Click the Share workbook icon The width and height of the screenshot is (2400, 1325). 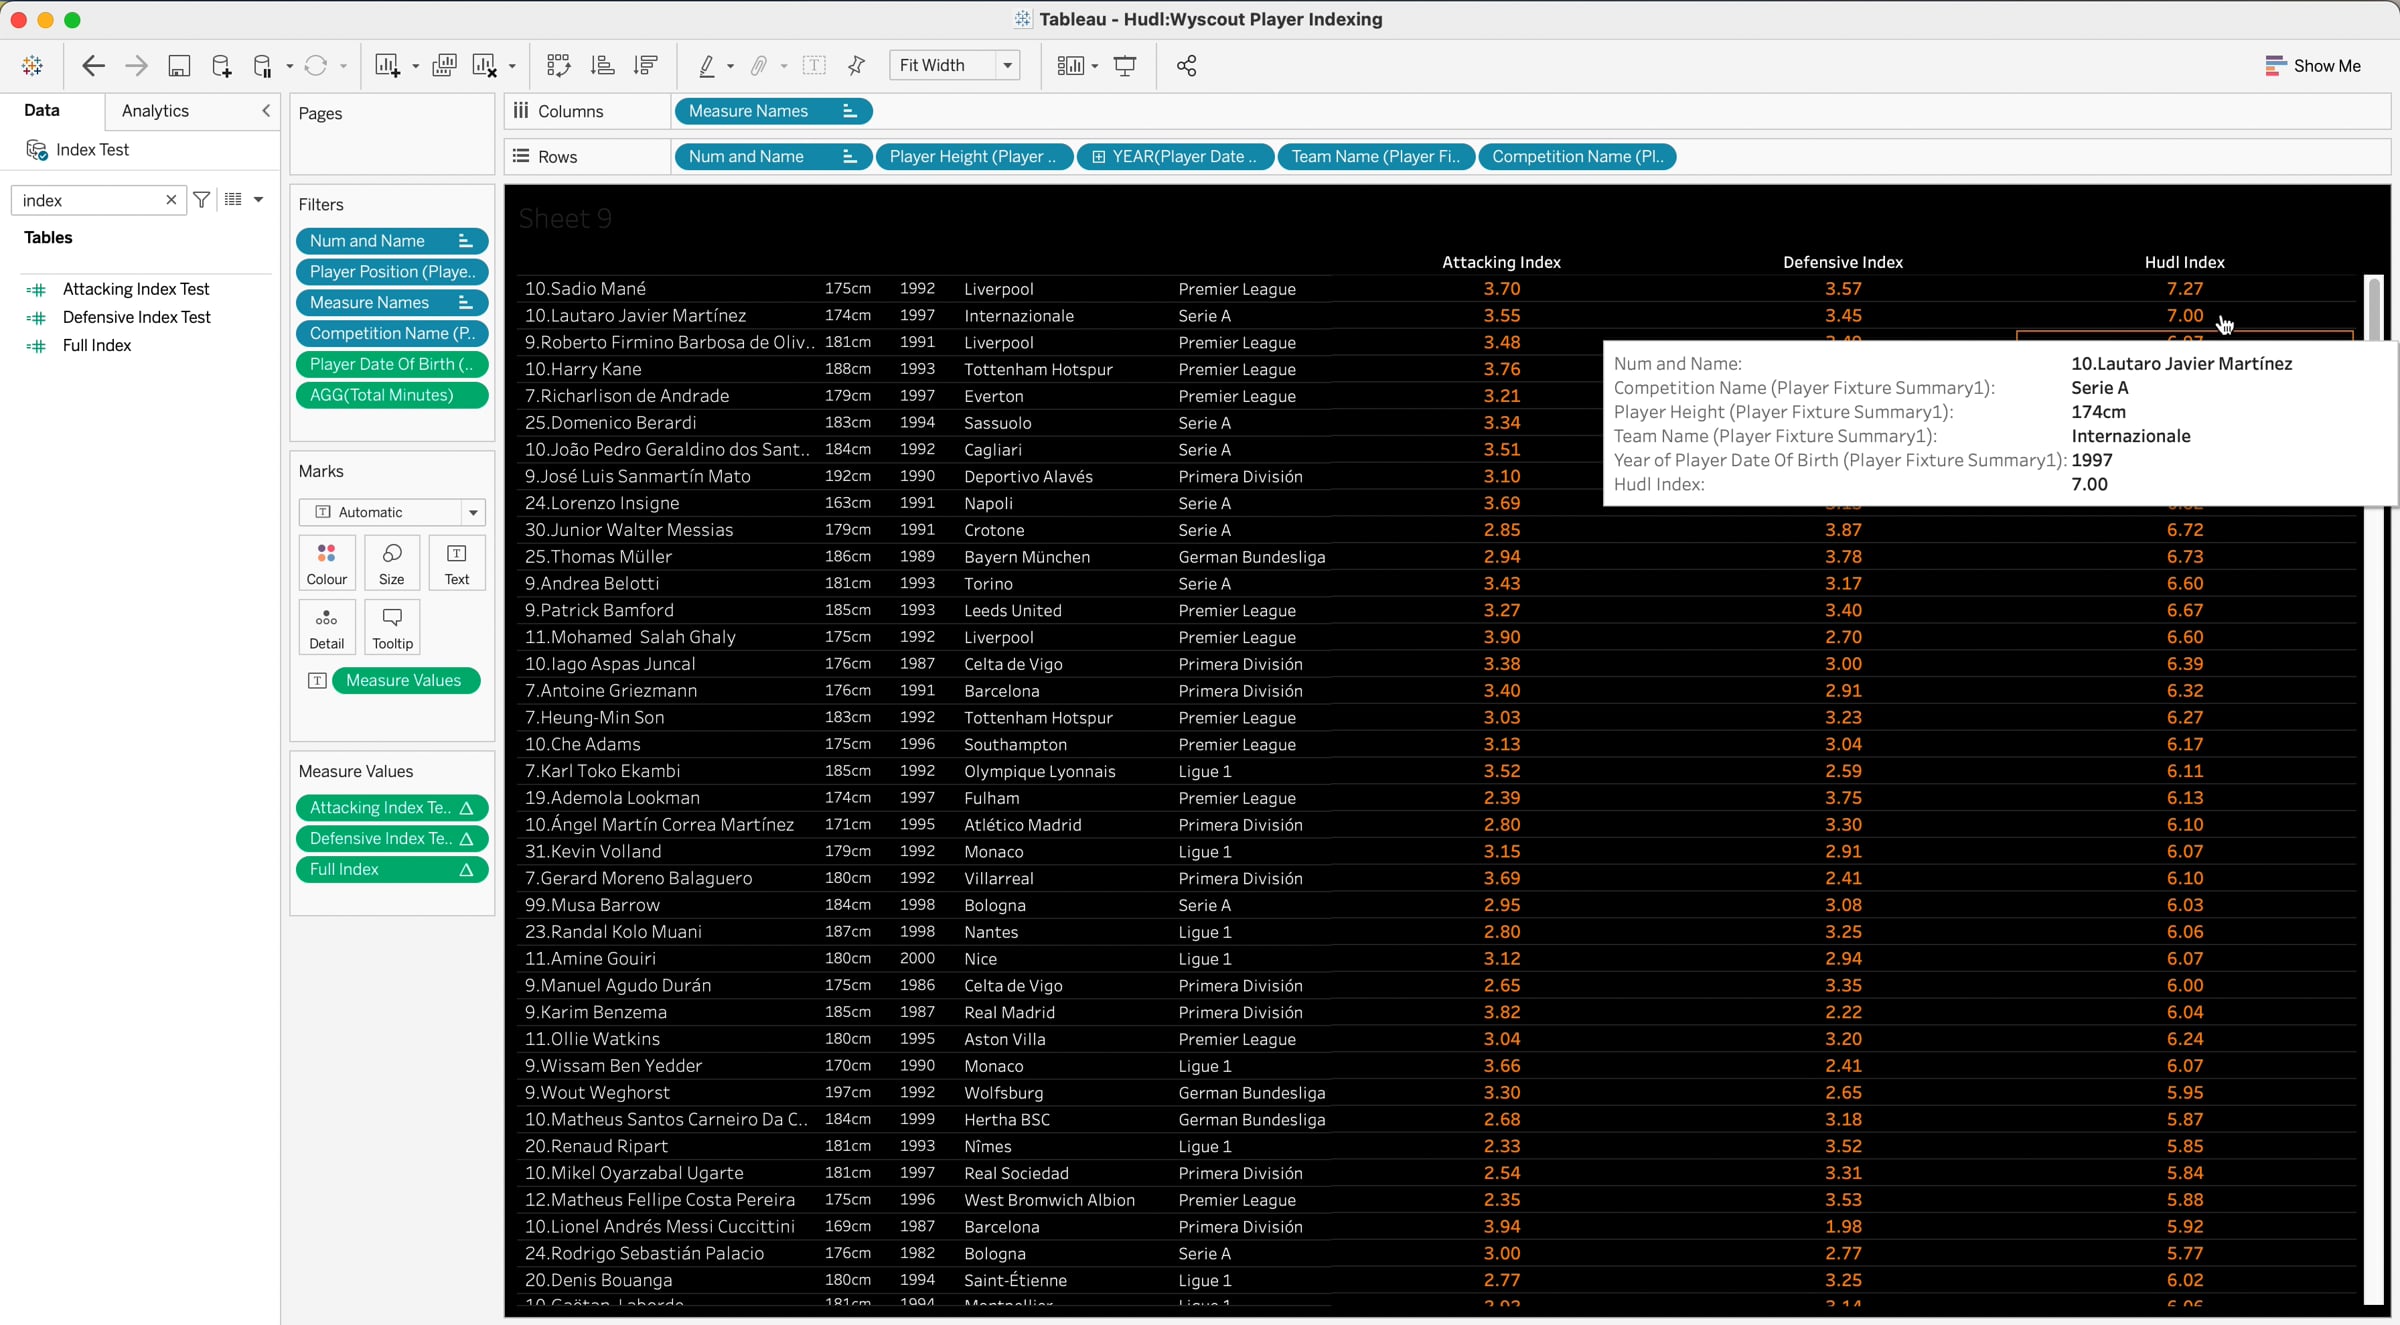tap(1186, 66)
